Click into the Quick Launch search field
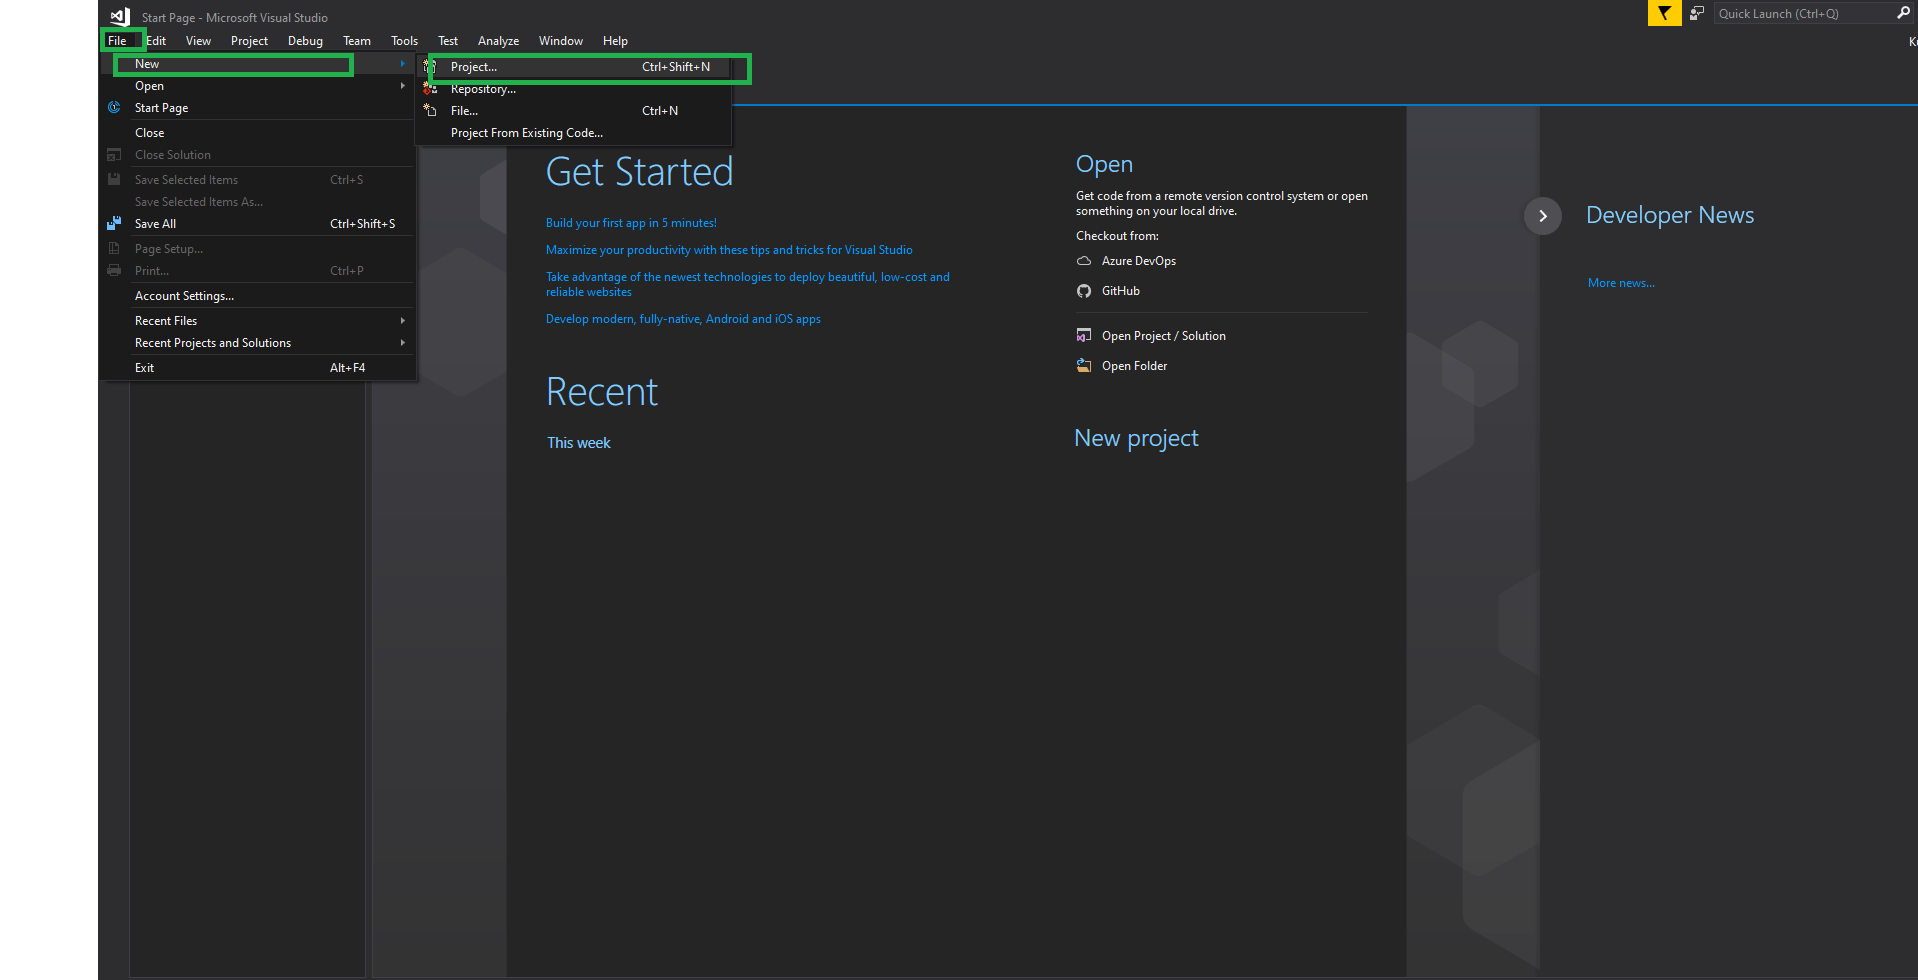1918x980 pixels. (x=1803, y=13)
